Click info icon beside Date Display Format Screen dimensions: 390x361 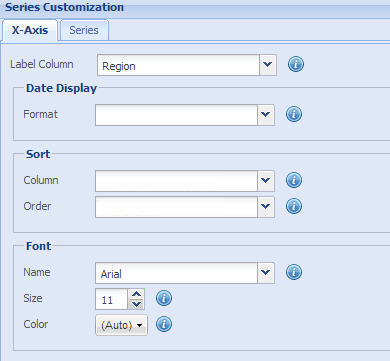tap(294, 114)
